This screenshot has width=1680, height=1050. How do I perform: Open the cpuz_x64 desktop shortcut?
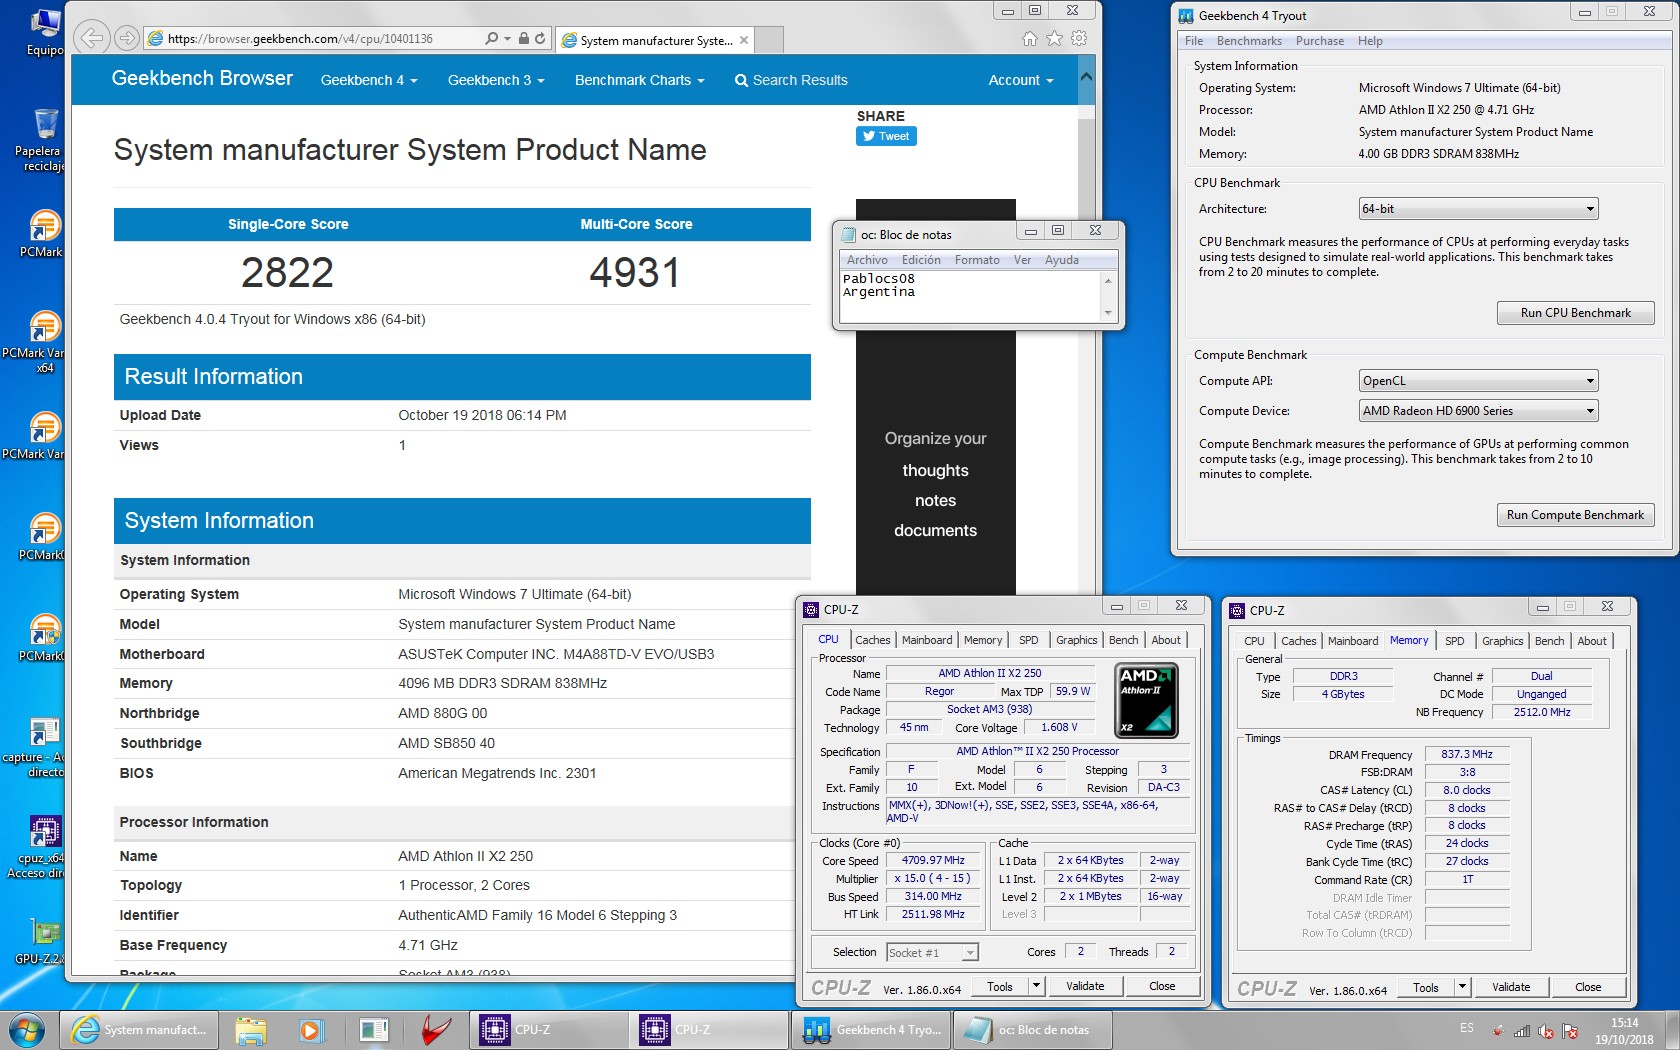point(44,847)
